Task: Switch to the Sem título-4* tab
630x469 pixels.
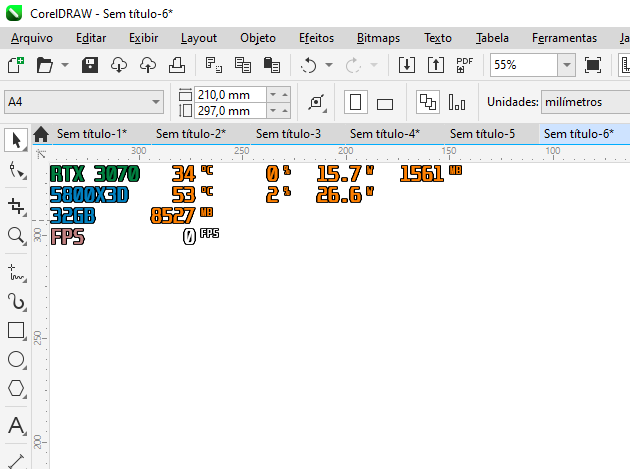Action: click(385, 134)
